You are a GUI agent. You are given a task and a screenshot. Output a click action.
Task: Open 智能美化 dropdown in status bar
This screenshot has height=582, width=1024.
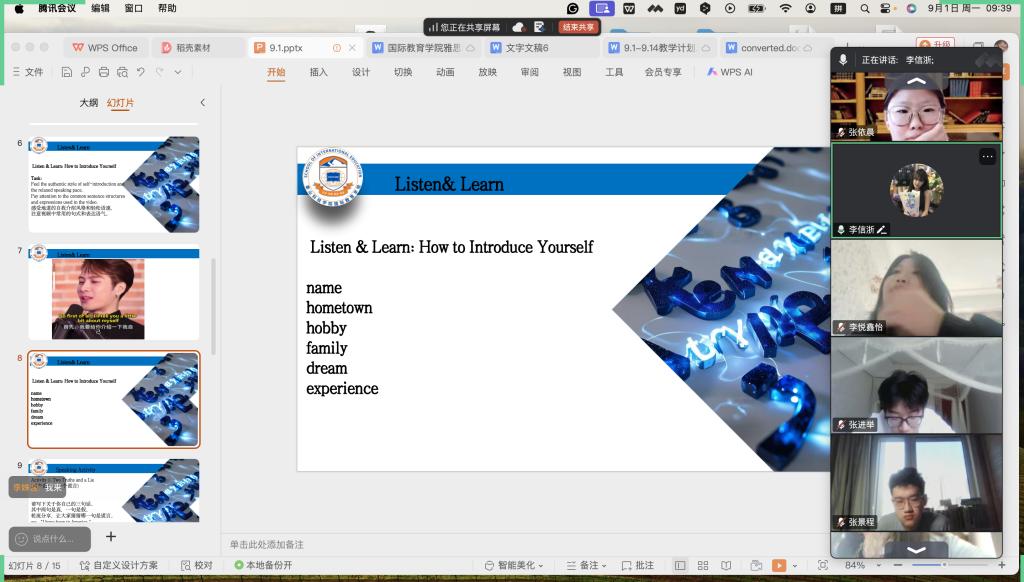tap(514, 565)
